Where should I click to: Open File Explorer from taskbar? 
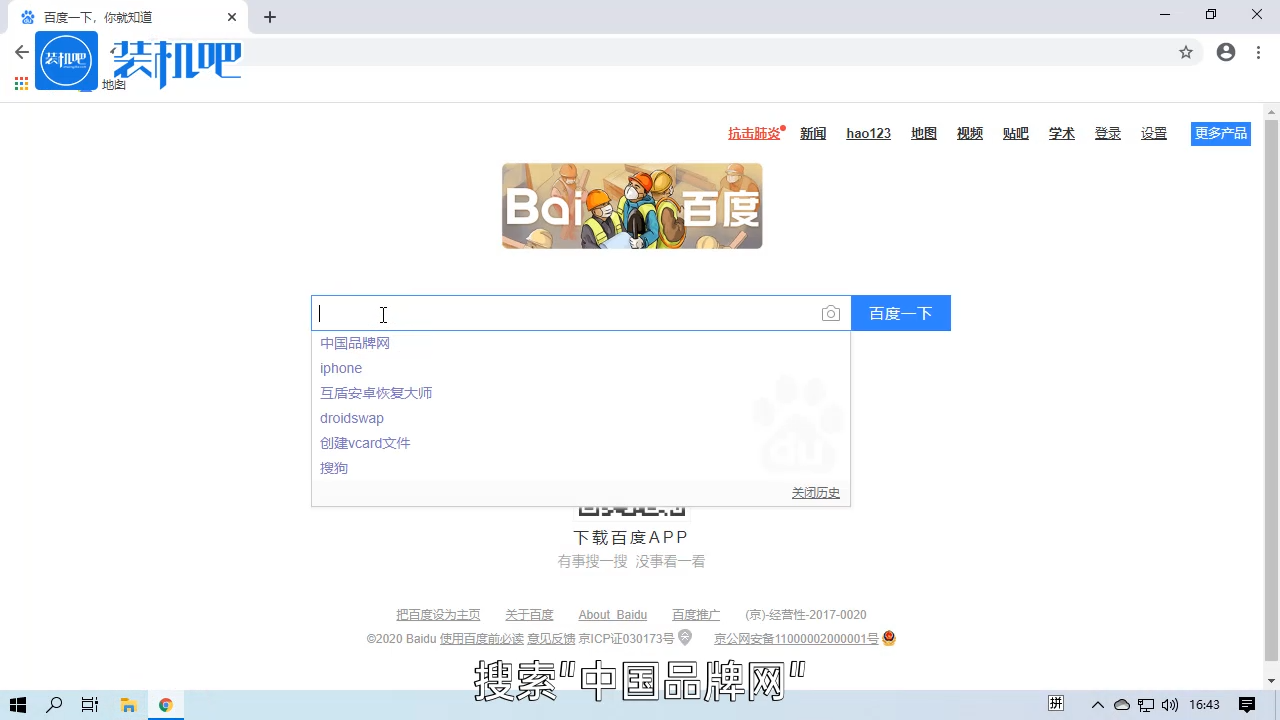(128, 705)
